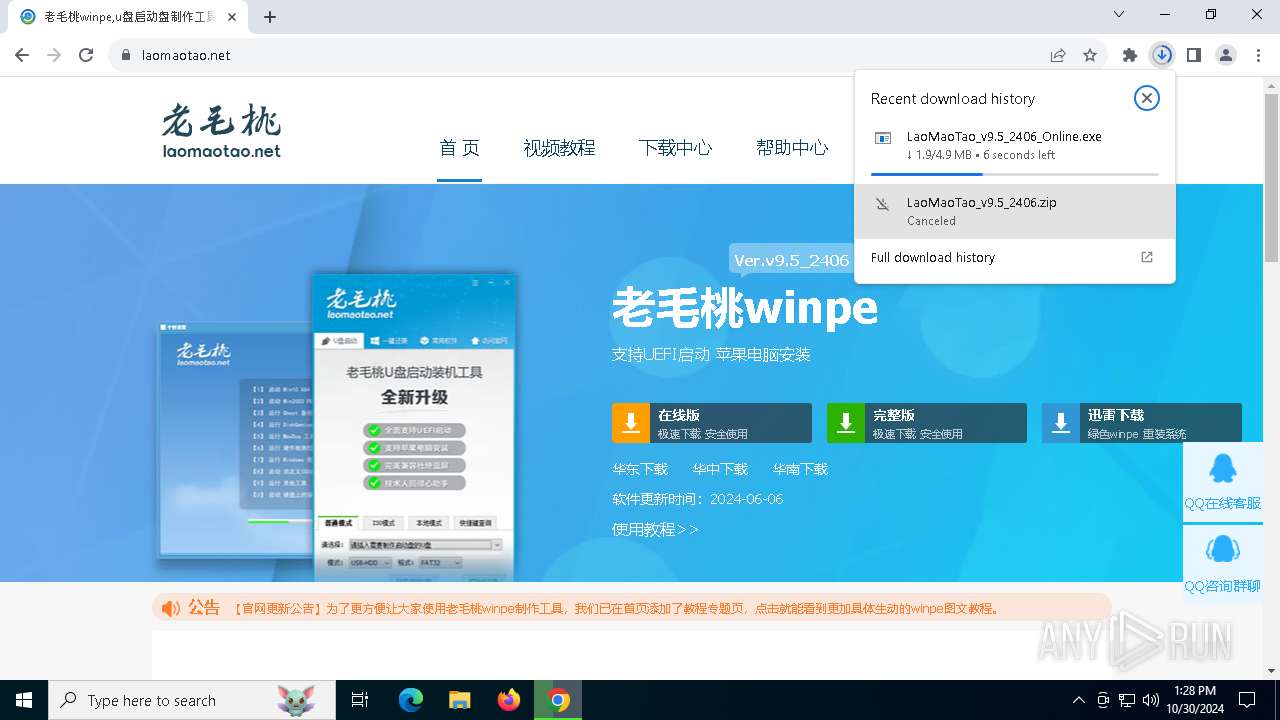Screen dimensions: 1280x720
Task: Toggle the Chrome side panel icon
Action: click(x=1194, y=56)
